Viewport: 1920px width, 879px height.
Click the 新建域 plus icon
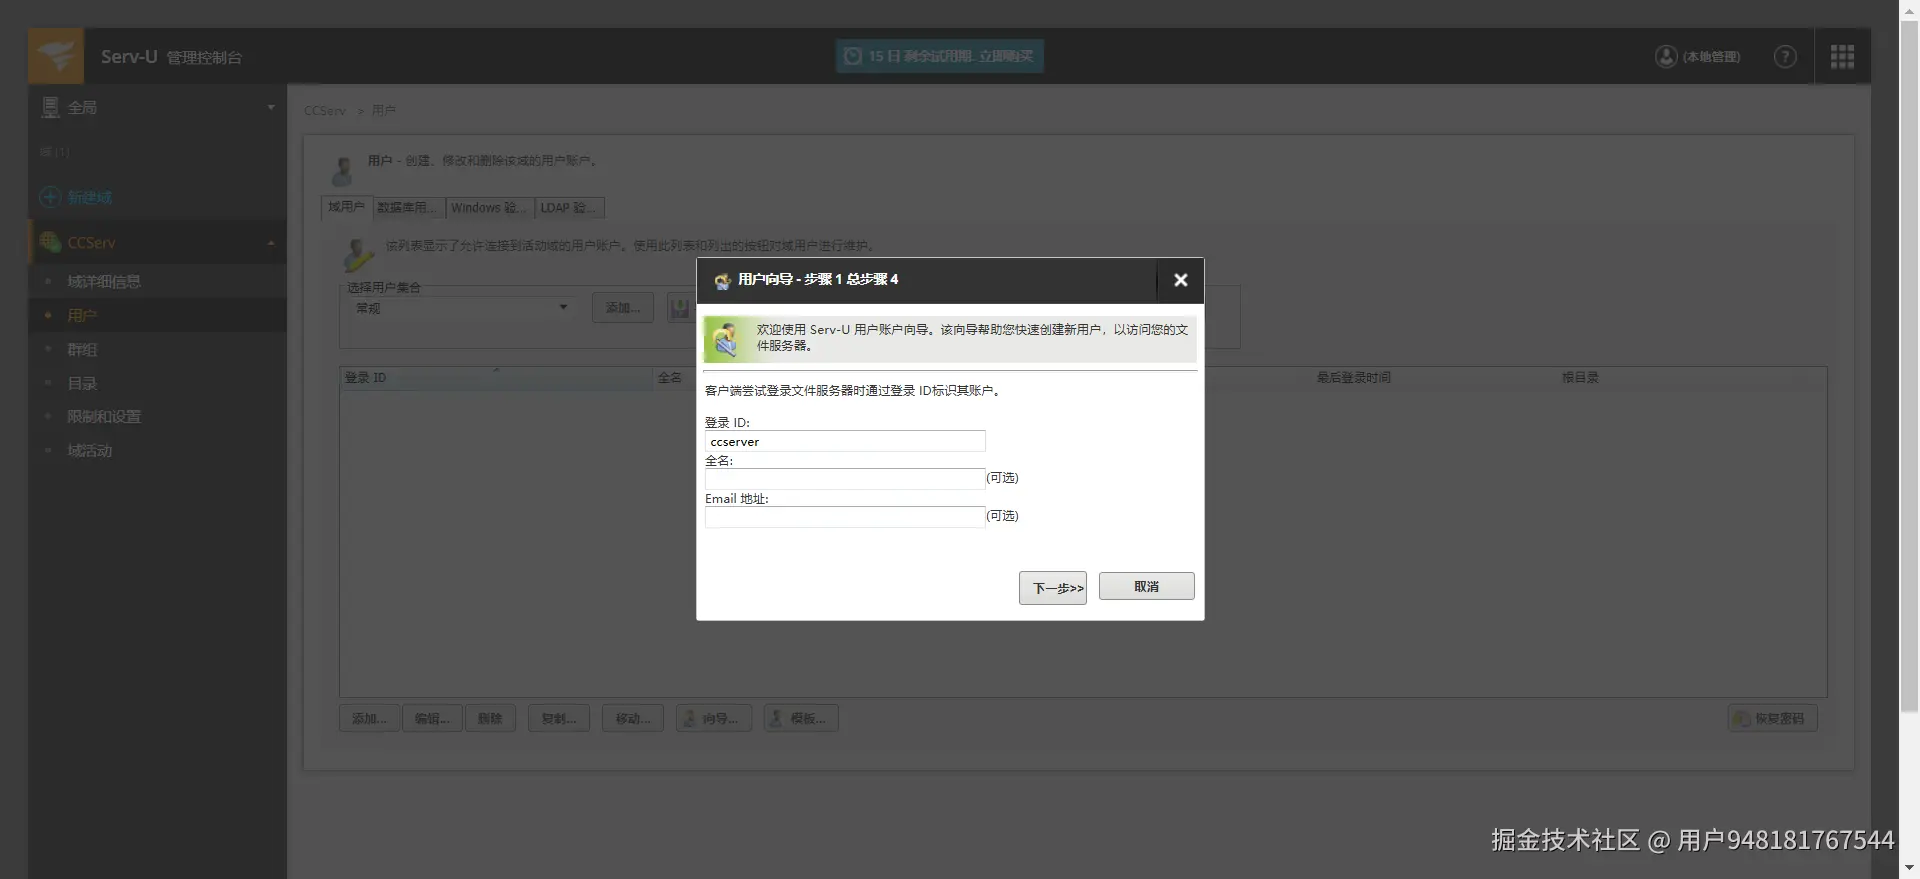coord(50,197)
